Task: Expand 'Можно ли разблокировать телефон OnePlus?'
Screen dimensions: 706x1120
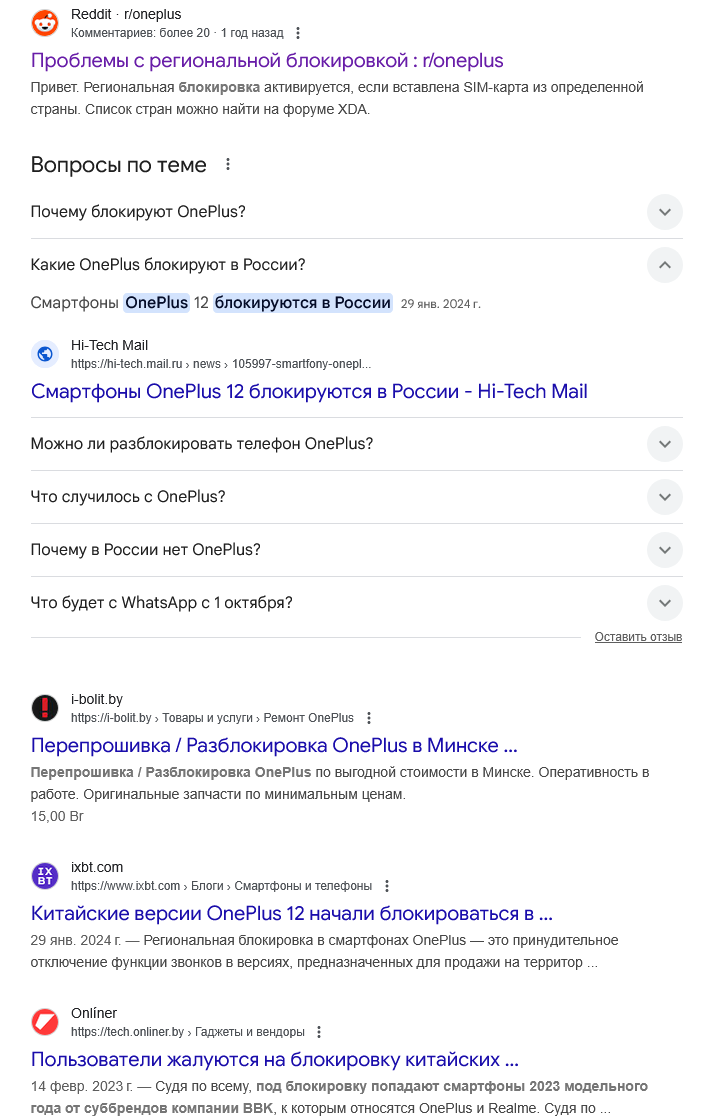Action: coord(665,444)
